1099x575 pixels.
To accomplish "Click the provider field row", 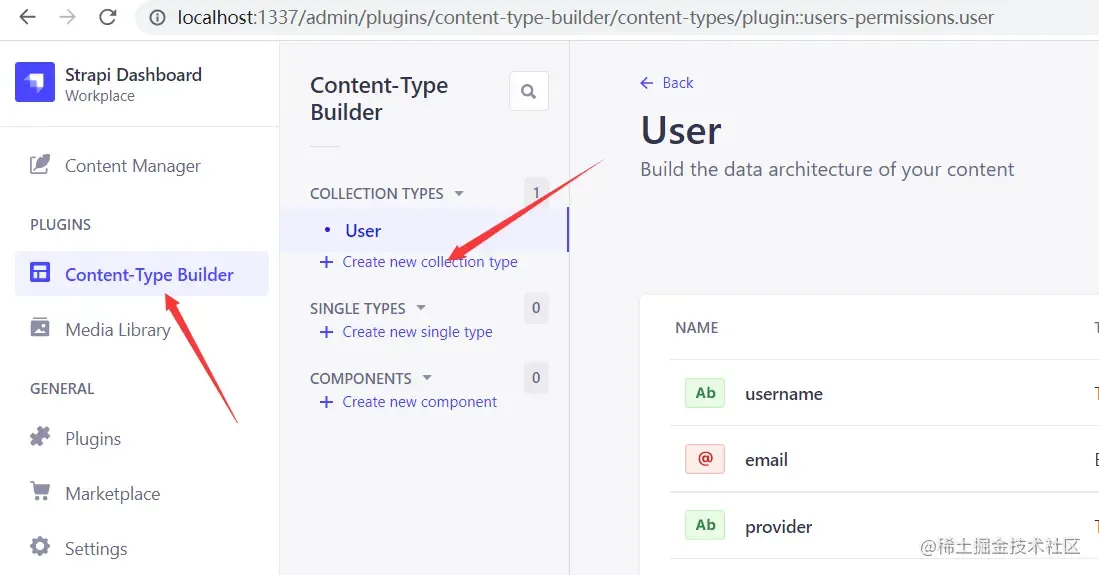I will coord(885,525).
